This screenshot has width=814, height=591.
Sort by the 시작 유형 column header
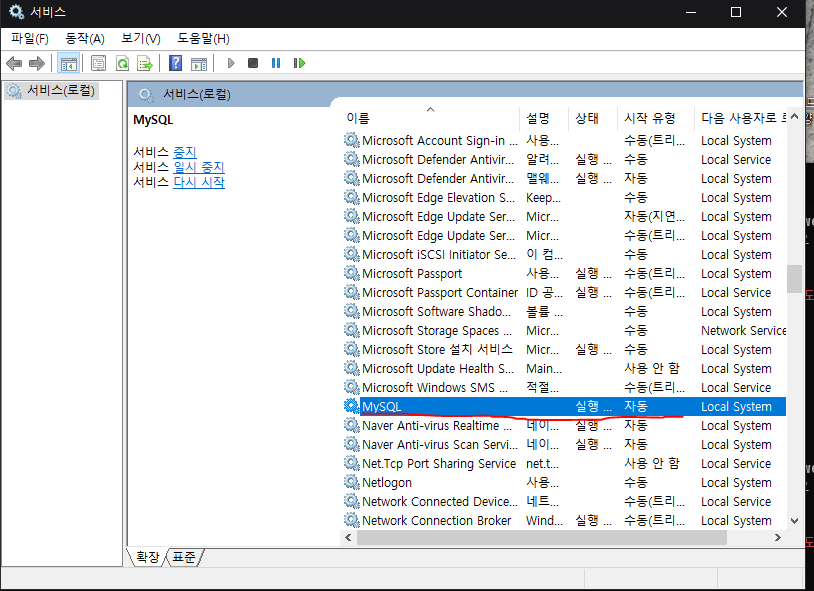[x=656, y=118]
